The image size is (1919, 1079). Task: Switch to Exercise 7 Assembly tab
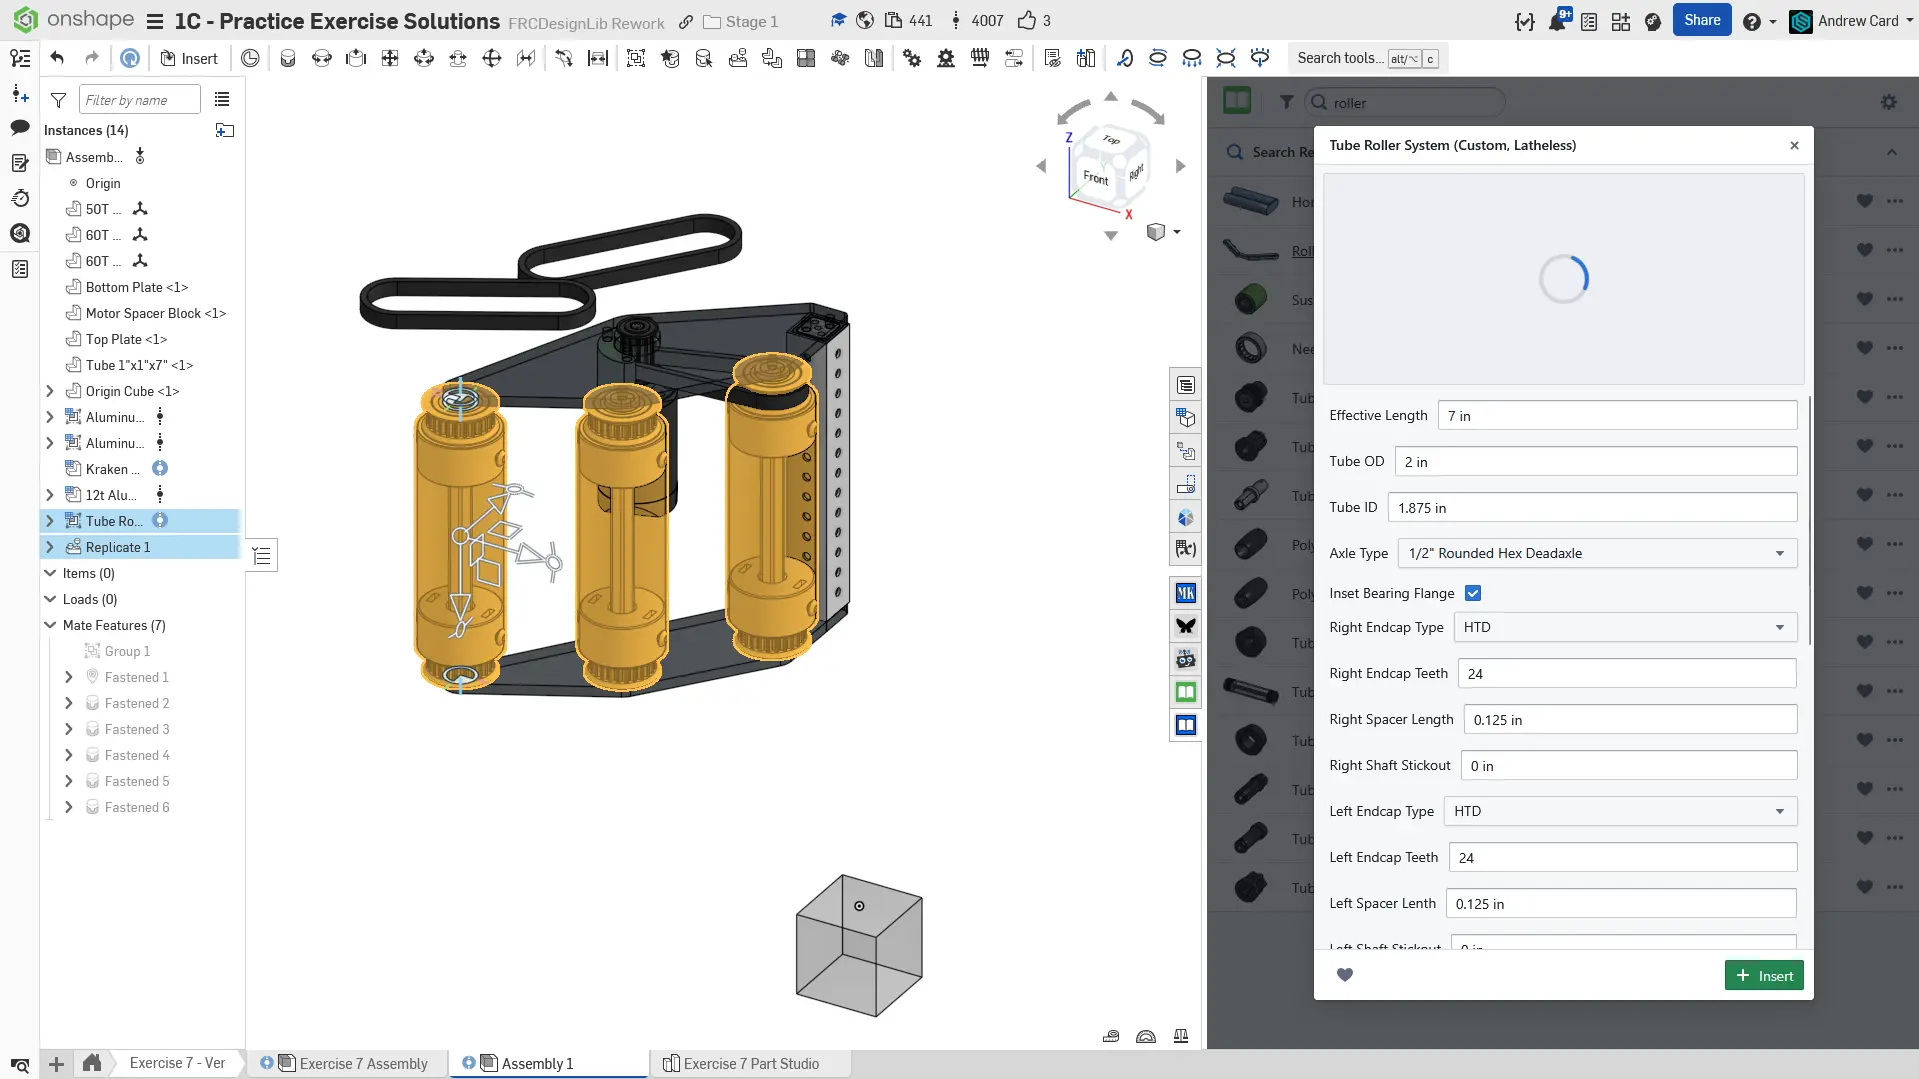(363, 1063)
